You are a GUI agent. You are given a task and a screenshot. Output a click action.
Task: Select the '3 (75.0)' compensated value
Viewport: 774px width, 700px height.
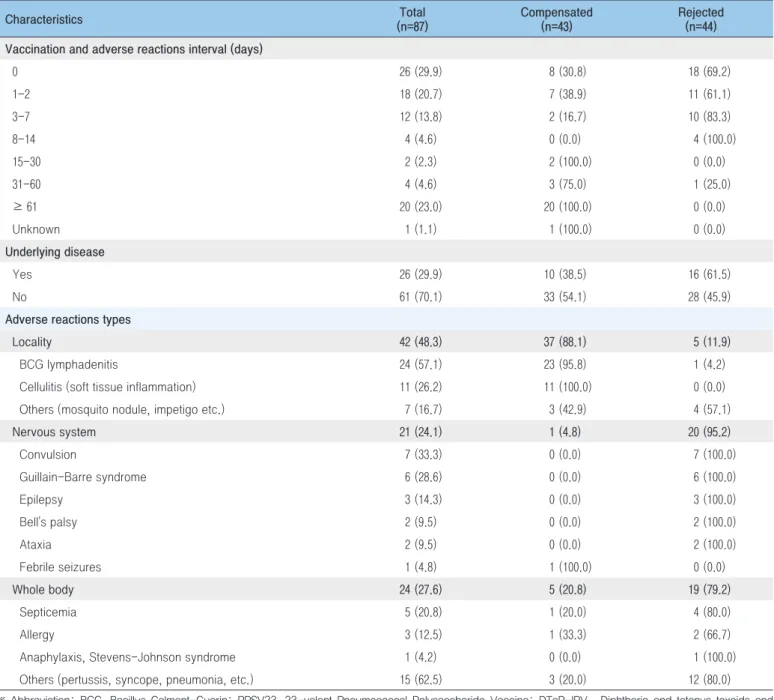click(x=567, y=185)
